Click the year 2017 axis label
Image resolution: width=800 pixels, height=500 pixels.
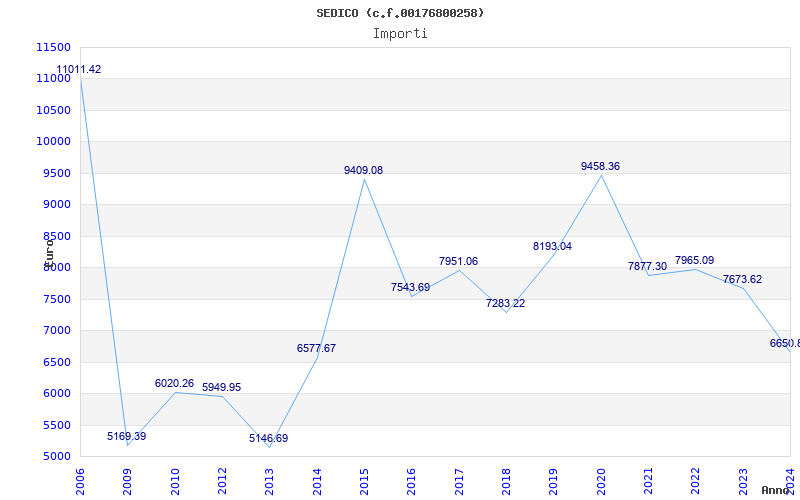[x=459, y=481]
